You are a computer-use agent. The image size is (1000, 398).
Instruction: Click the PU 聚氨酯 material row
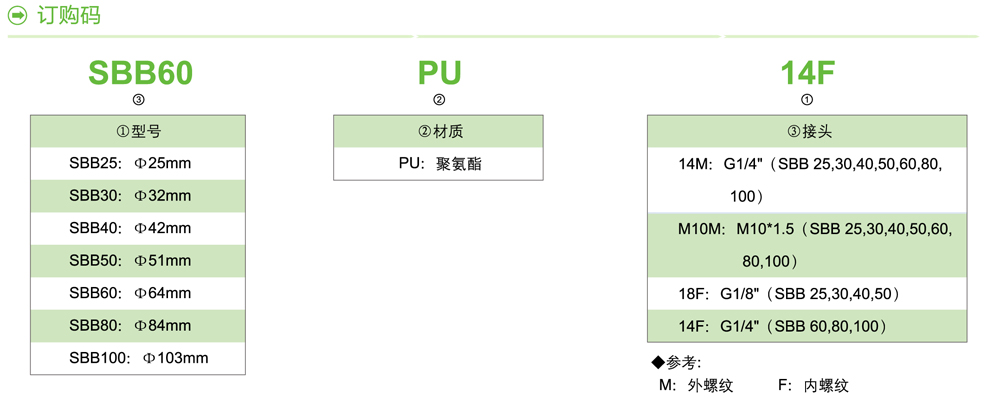(x=438, y=163)
